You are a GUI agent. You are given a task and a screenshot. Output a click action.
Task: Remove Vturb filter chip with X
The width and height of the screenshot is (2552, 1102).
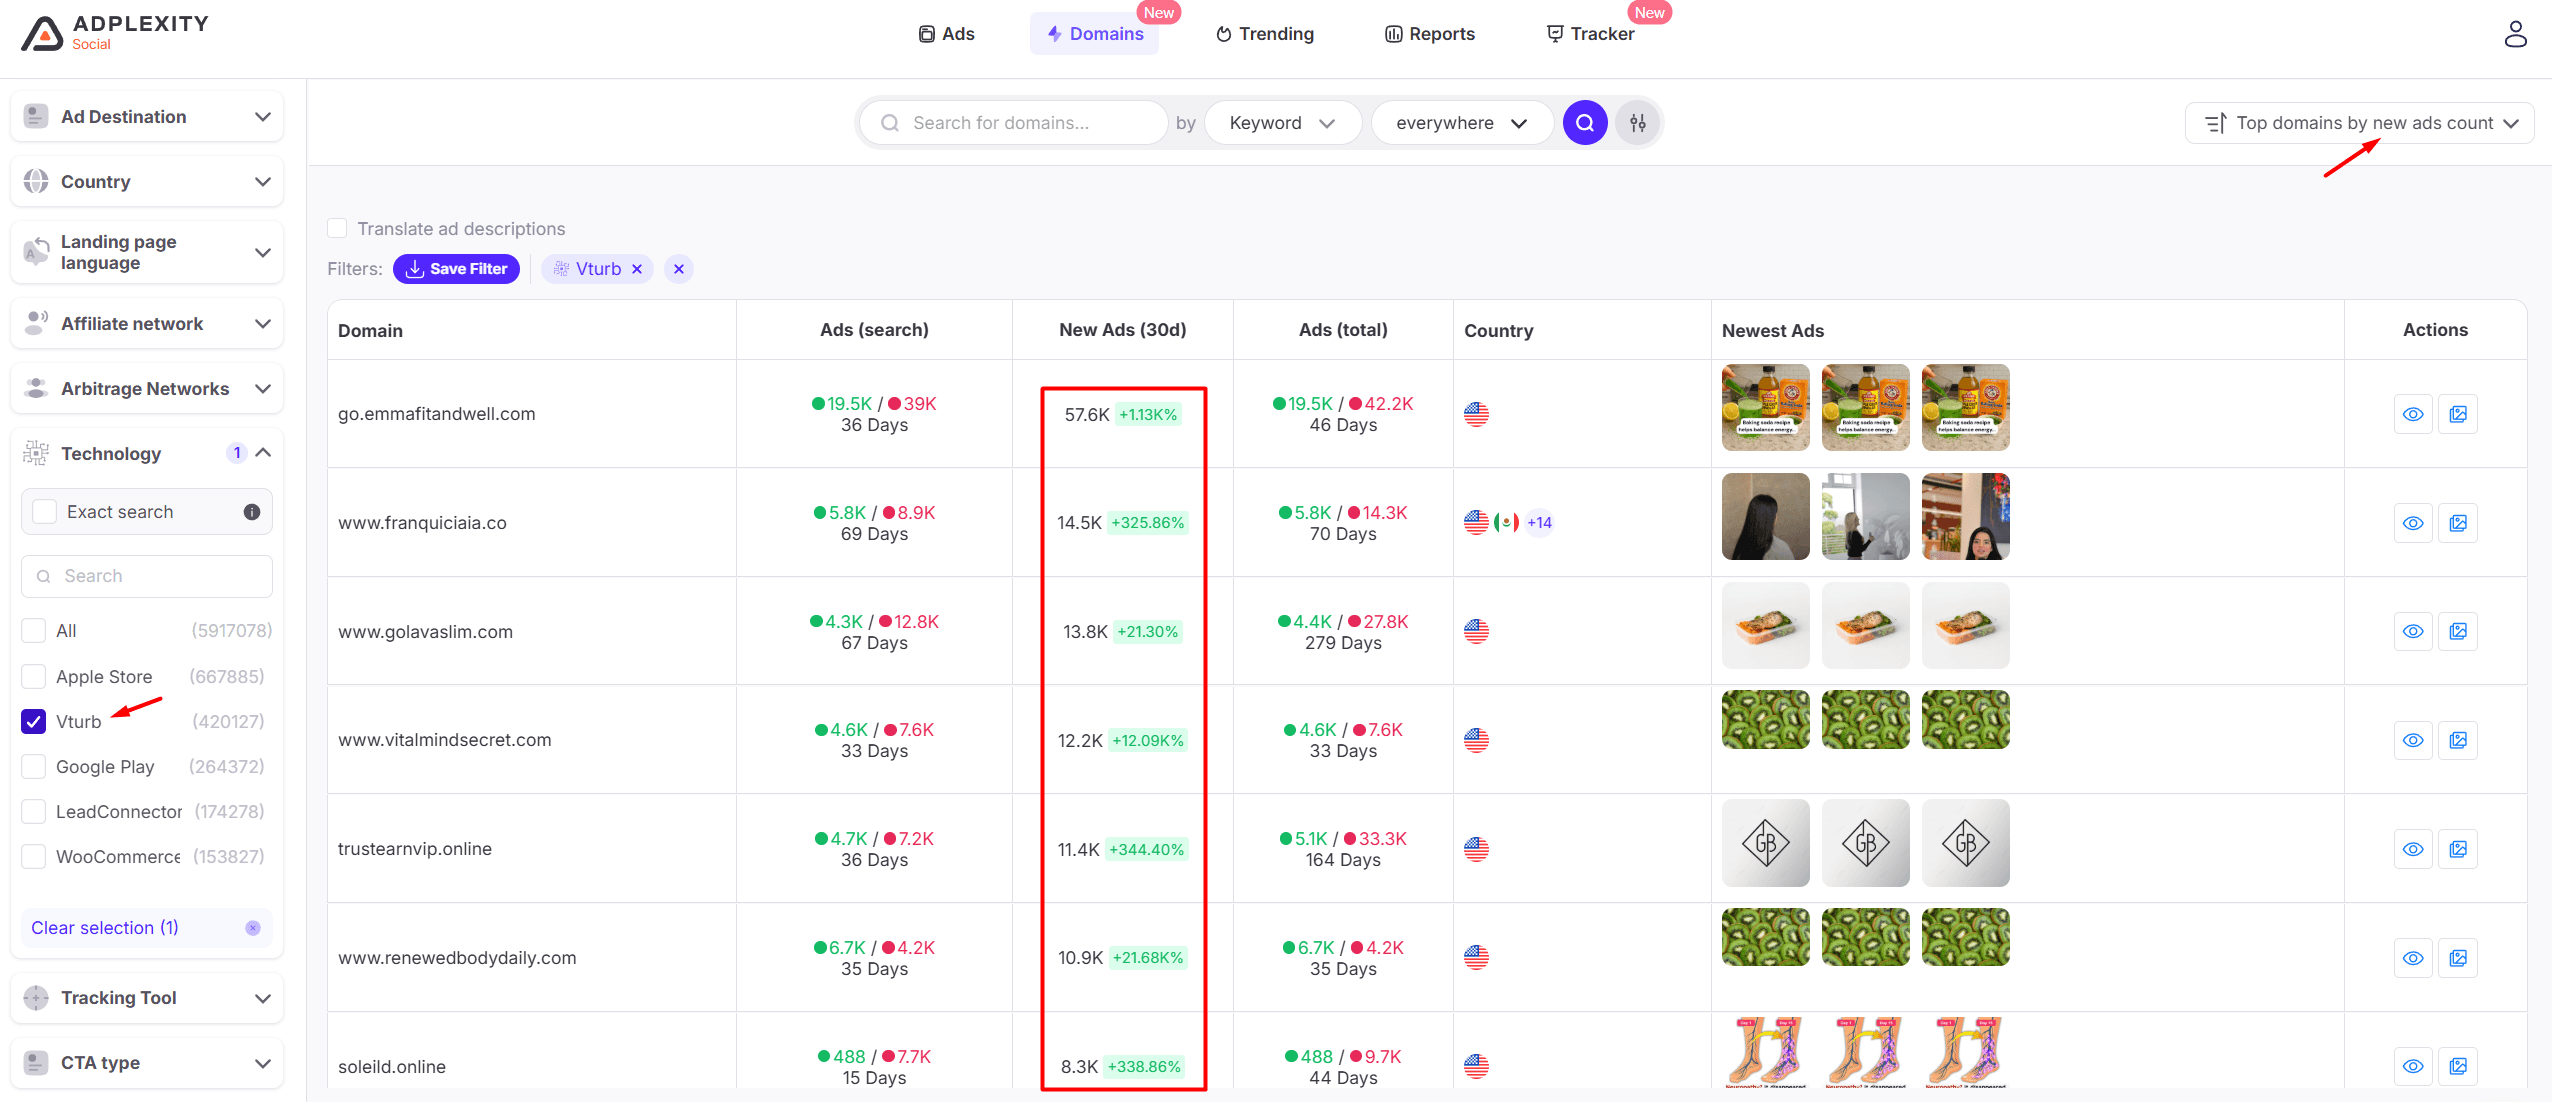[x=637, y=269]
